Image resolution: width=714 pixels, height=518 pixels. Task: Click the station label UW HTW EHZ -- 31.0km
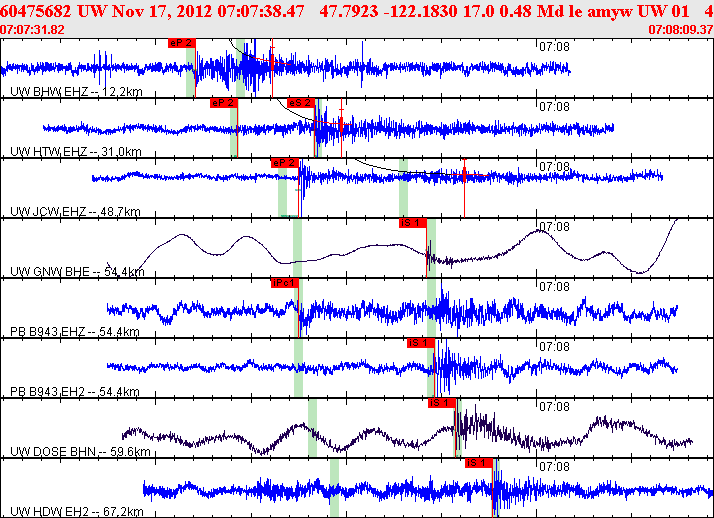pos(76,152)
